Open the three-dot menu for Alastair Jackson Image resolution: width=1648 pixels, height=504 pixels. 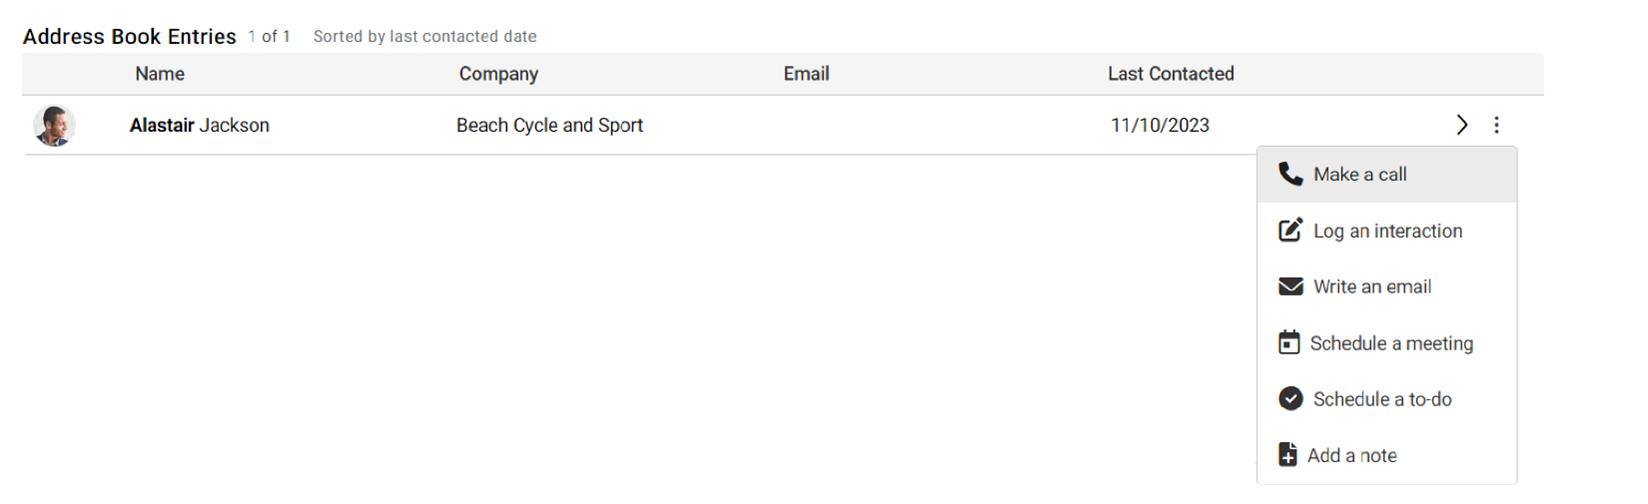(x=1496, y=125)
